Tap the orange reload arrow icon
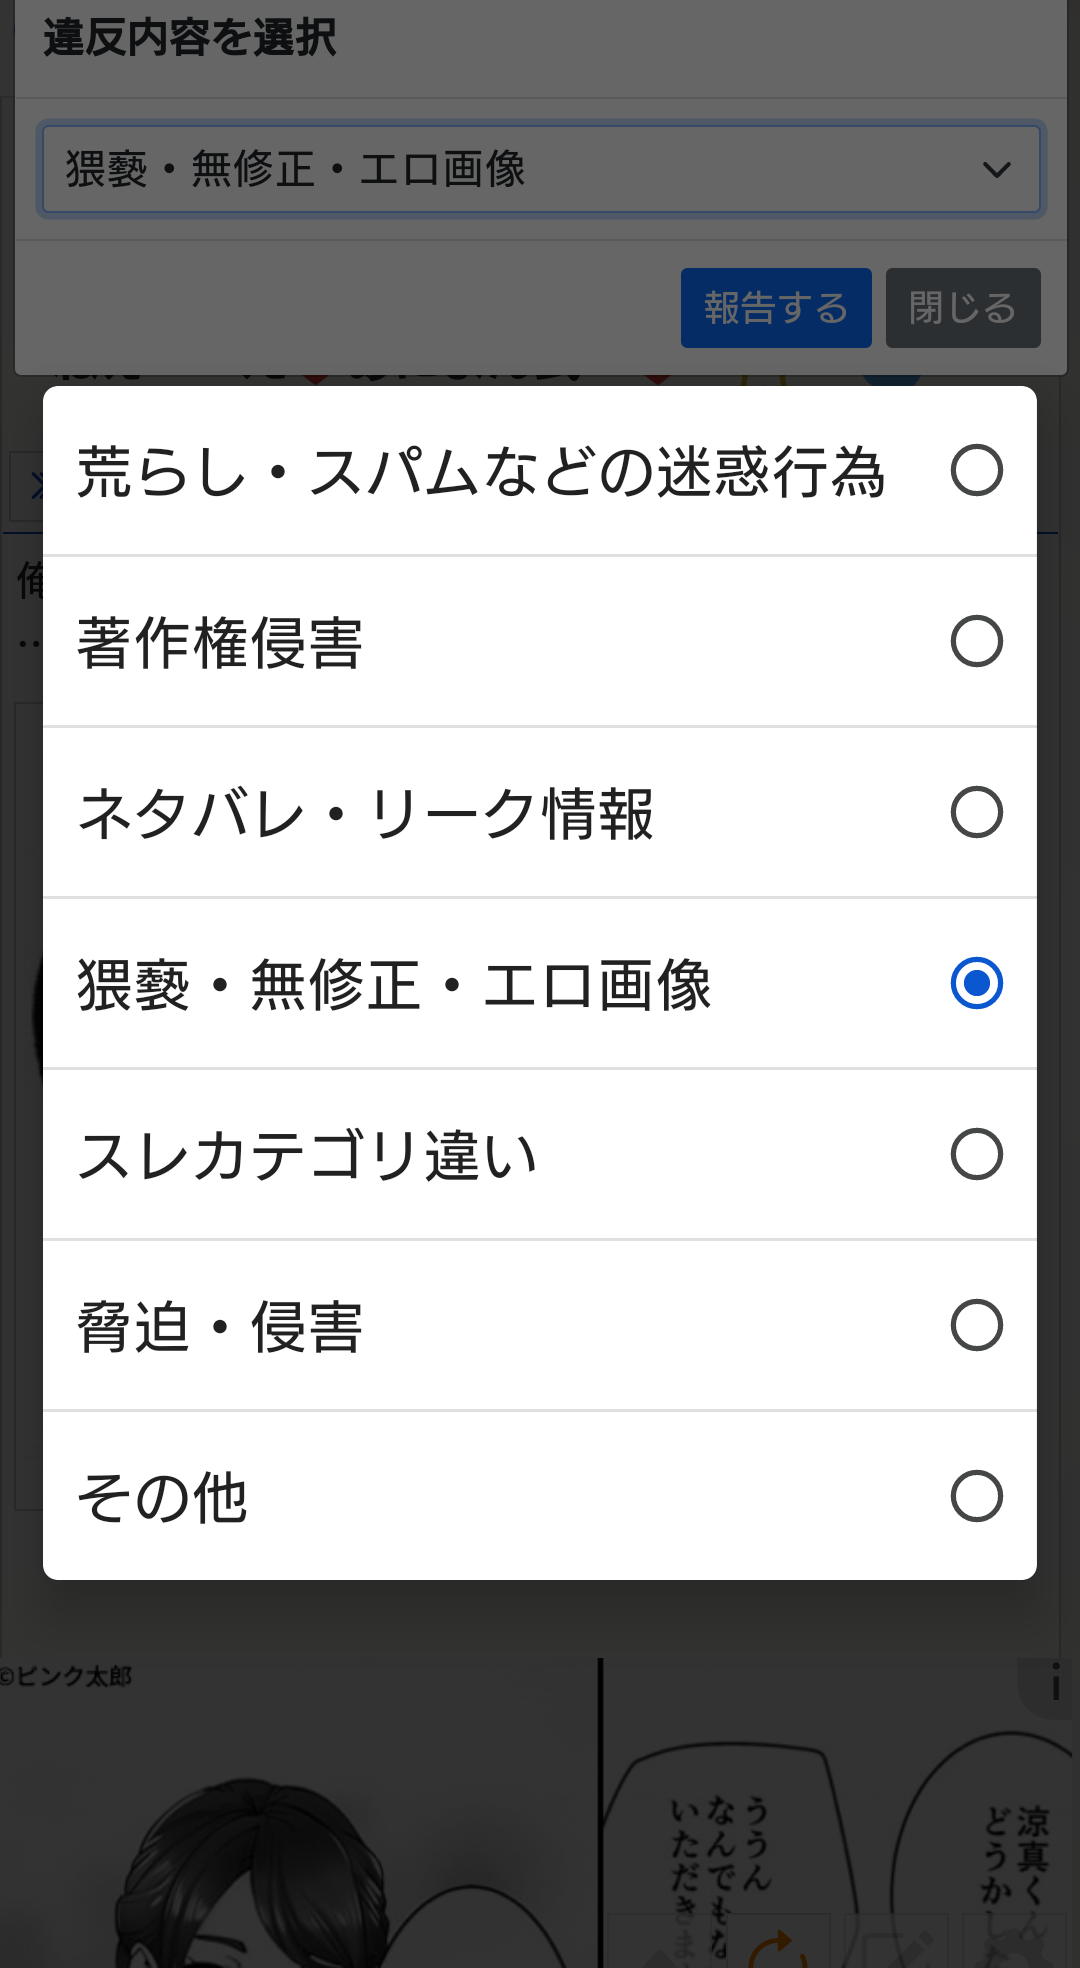Screen dimensions: 1080x1968 pyautogui.click(x=777, y=1948)
